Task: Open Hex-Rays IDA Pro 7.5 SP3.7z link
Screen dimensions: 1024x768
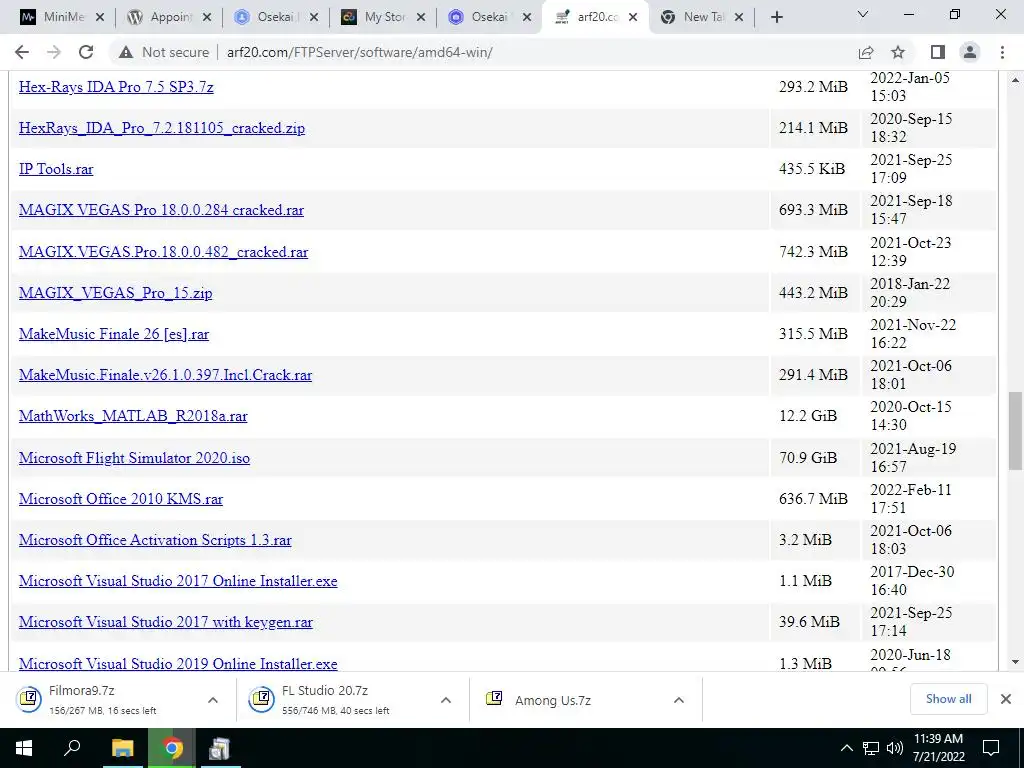Action: tap(116, 87)
